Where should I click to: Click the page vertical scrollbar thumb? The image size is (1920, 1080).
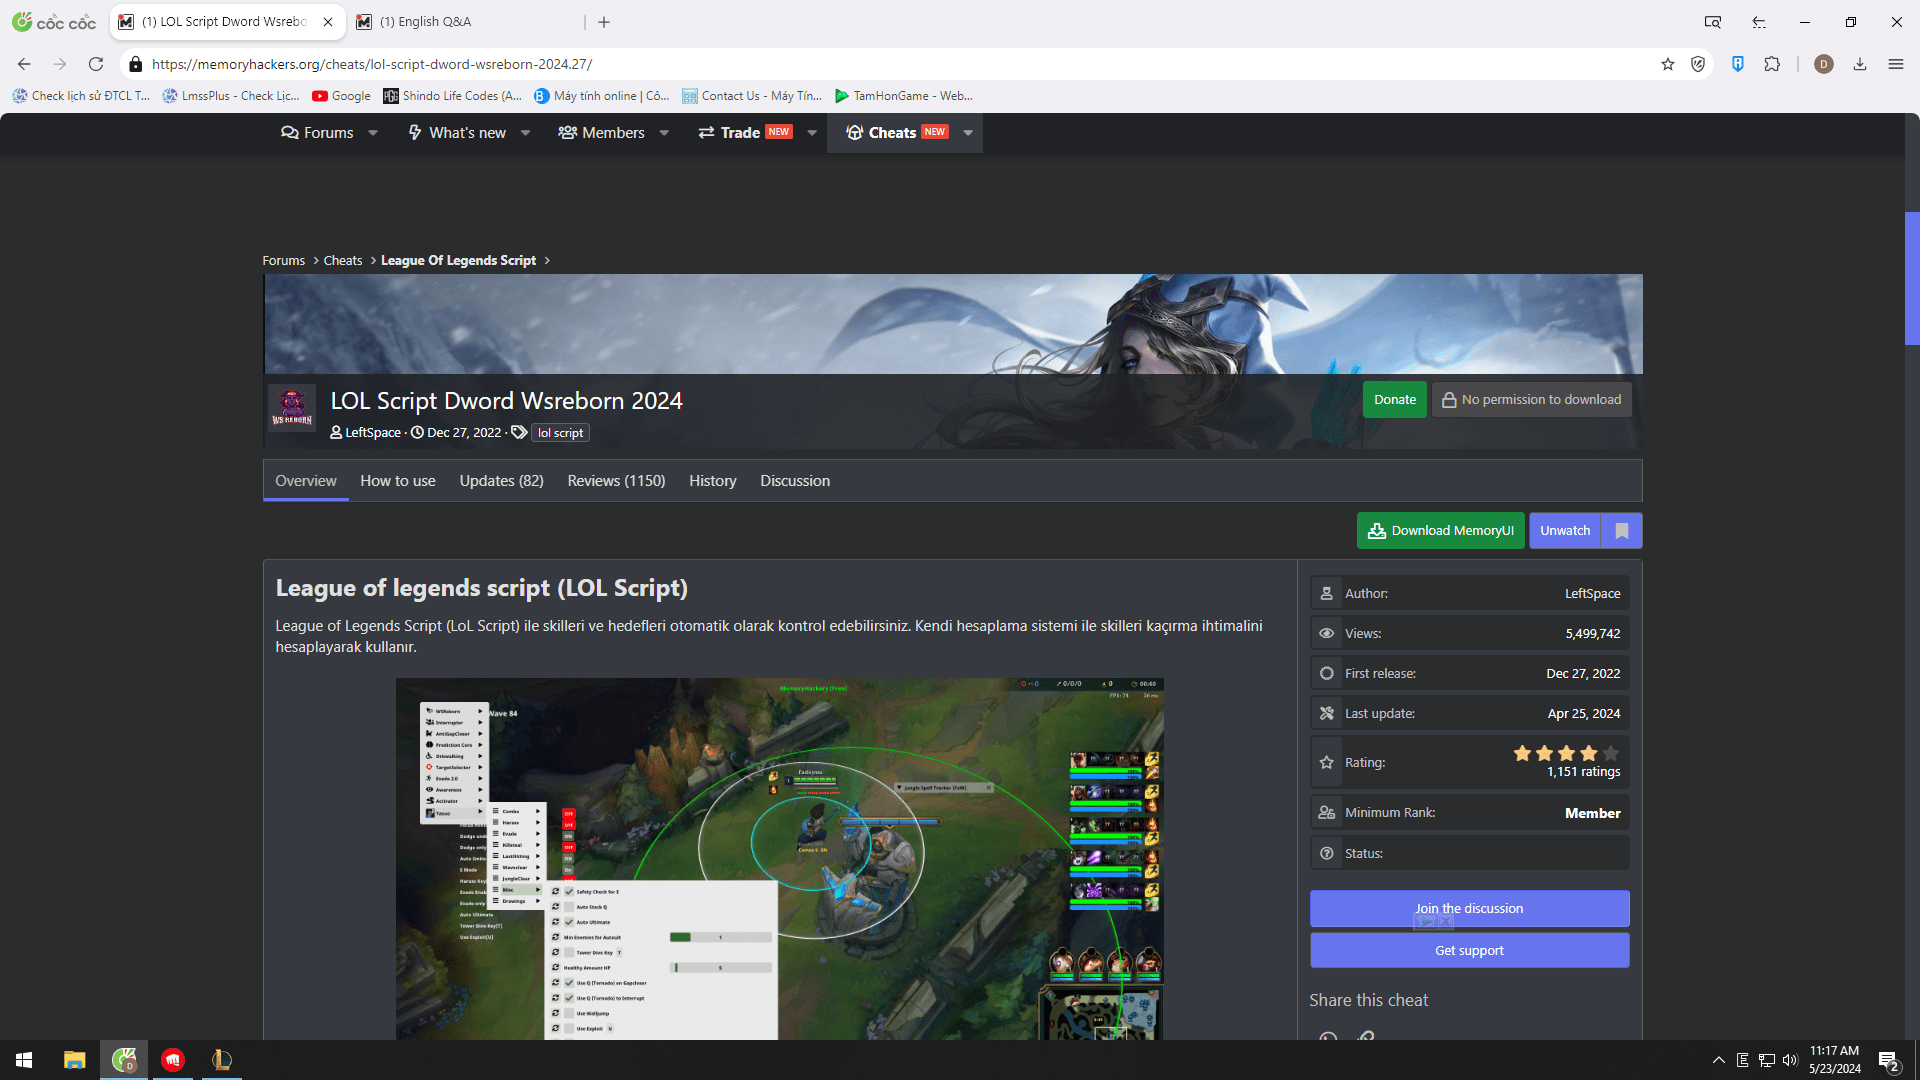1912,278
